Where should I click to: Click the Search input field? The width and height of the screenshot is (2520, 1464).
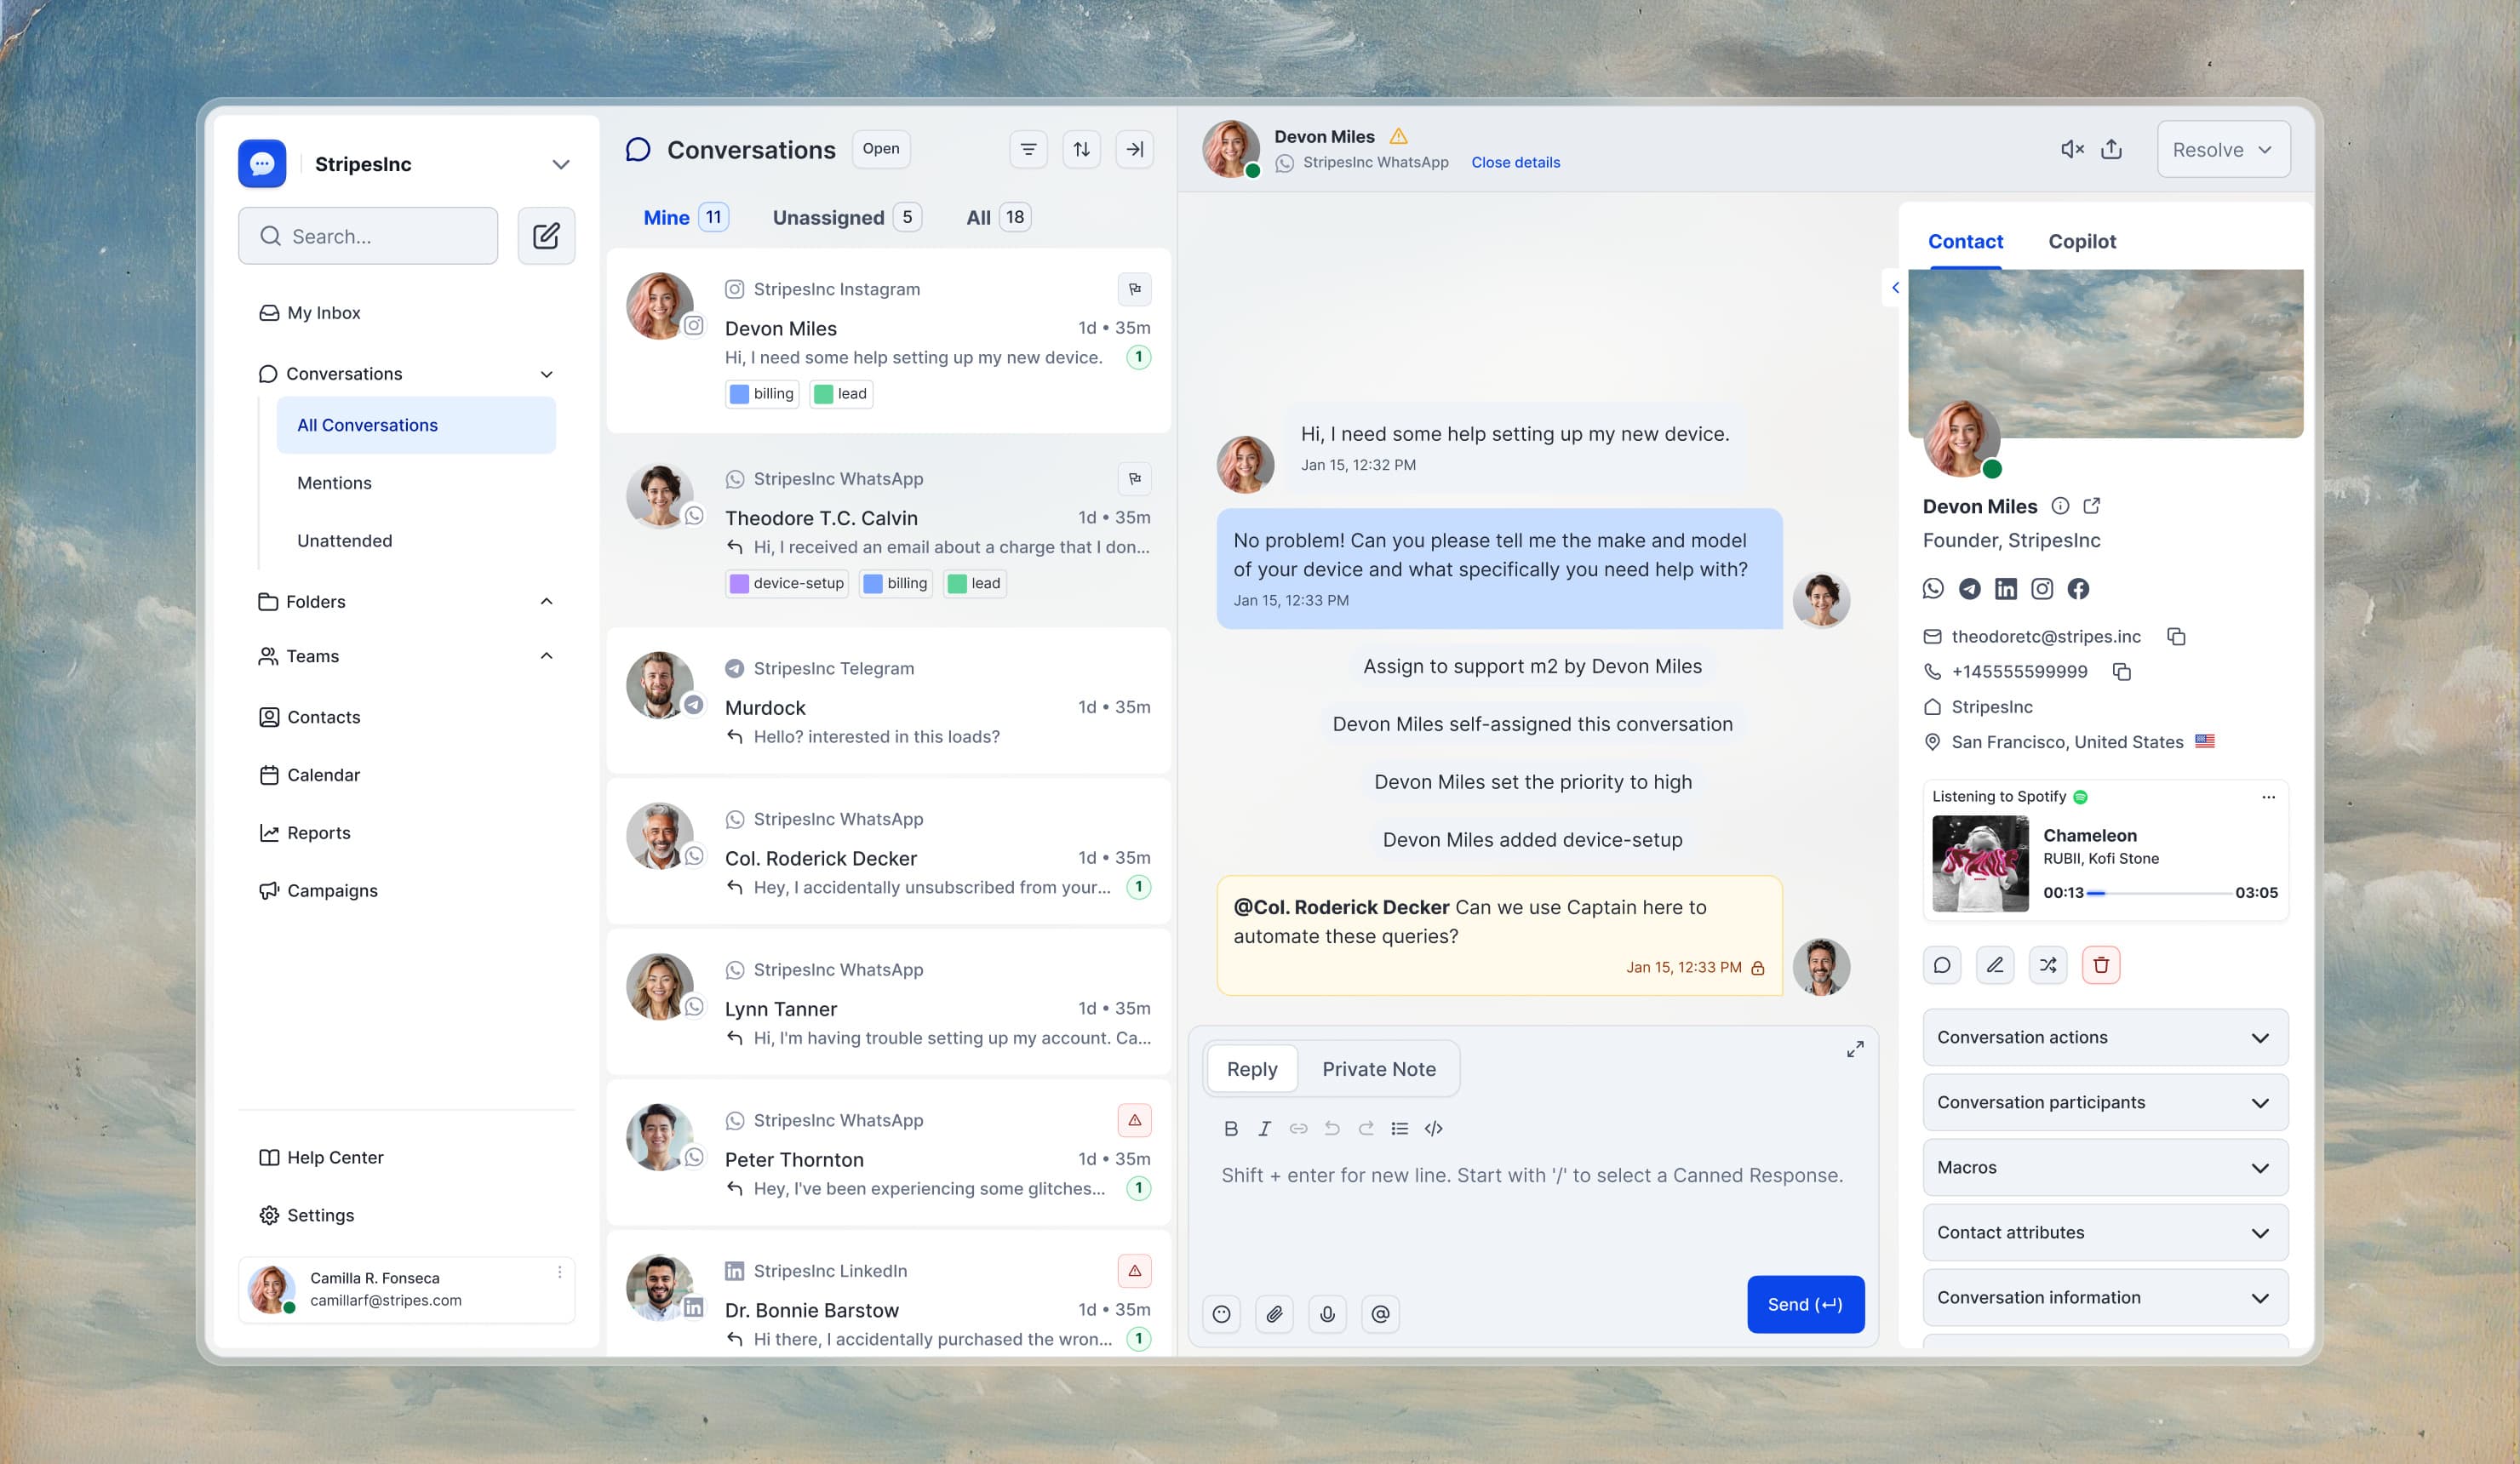point(368,236)
